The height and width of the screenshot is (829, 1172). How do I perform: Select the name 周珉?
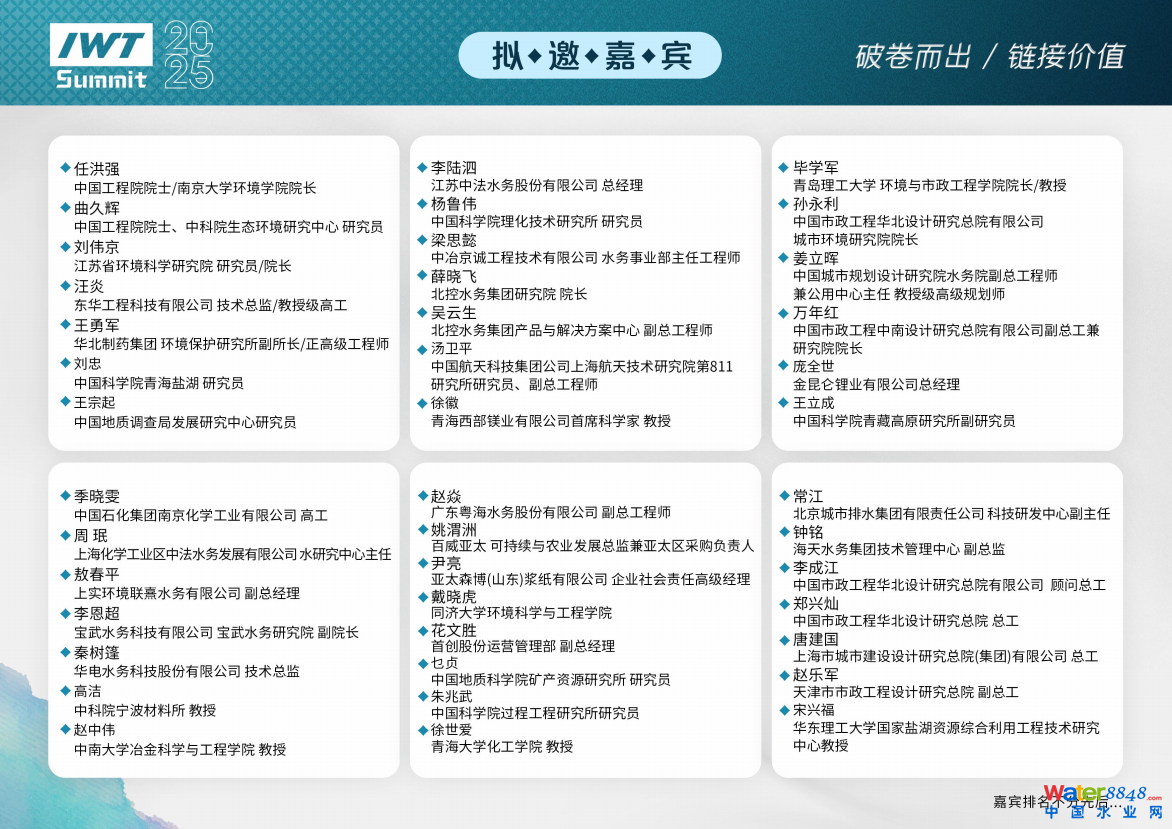[90, 535]
